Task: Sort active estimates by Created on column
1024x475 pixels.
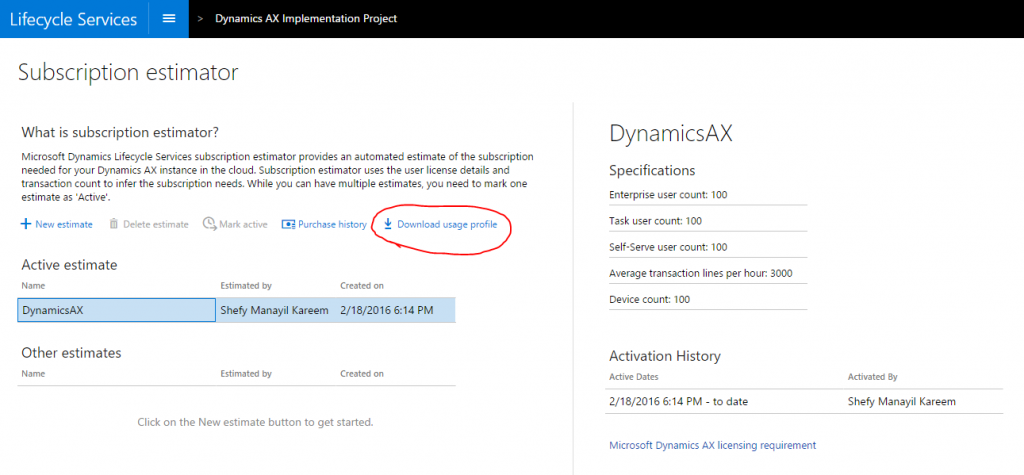Action: point(361,286)
